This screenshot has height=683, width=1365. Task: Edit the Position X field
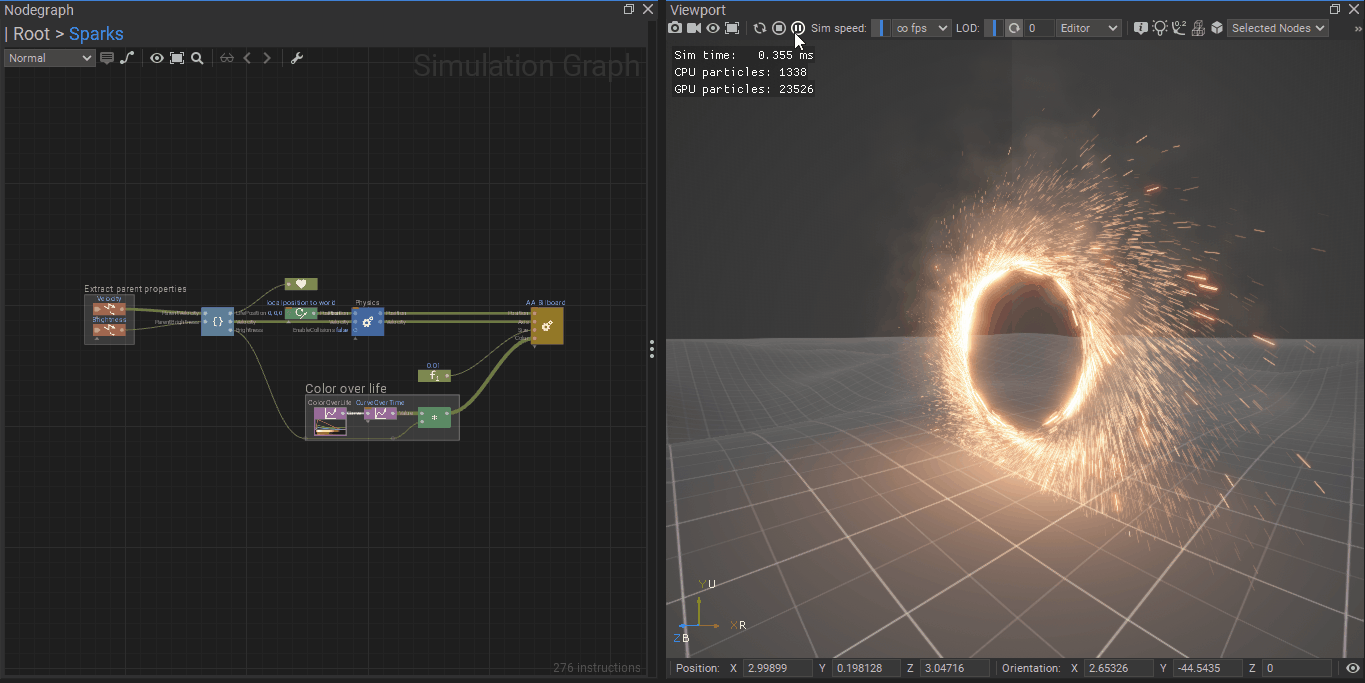[778, 668]
